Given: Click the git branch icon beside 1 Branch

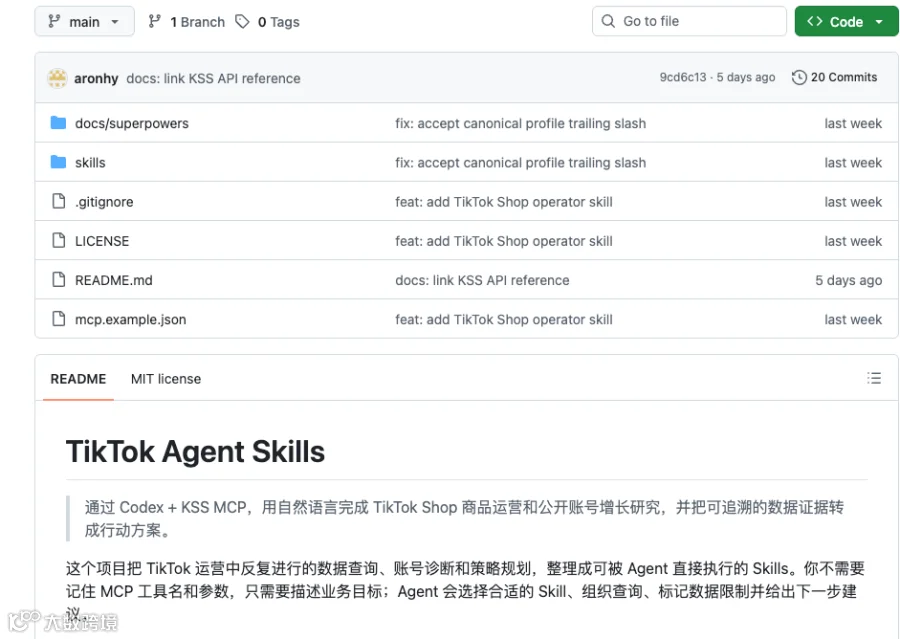Looking at the screenshot, I should click(x=154, y=22).
